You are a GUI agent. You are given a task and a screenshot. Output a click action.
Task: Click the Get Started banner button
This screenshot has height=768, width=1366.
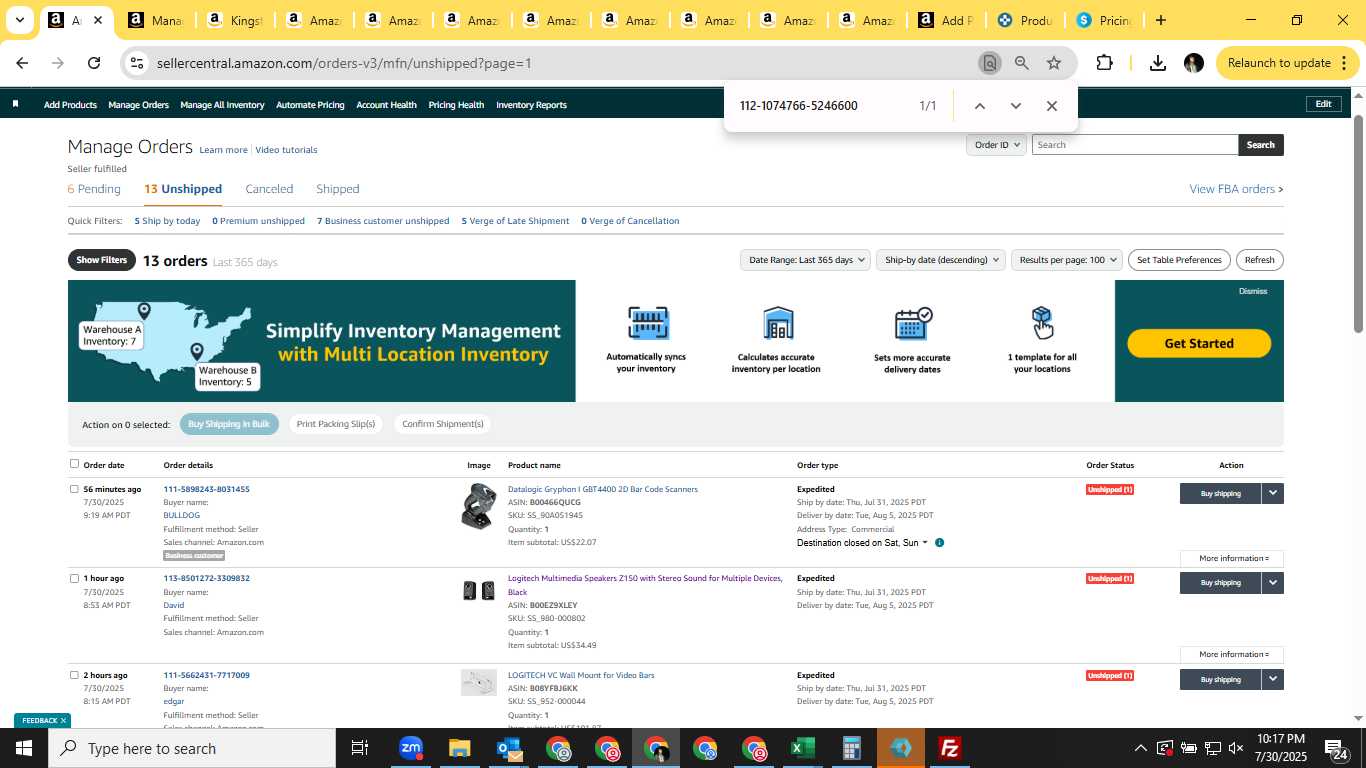point(1199,343)
